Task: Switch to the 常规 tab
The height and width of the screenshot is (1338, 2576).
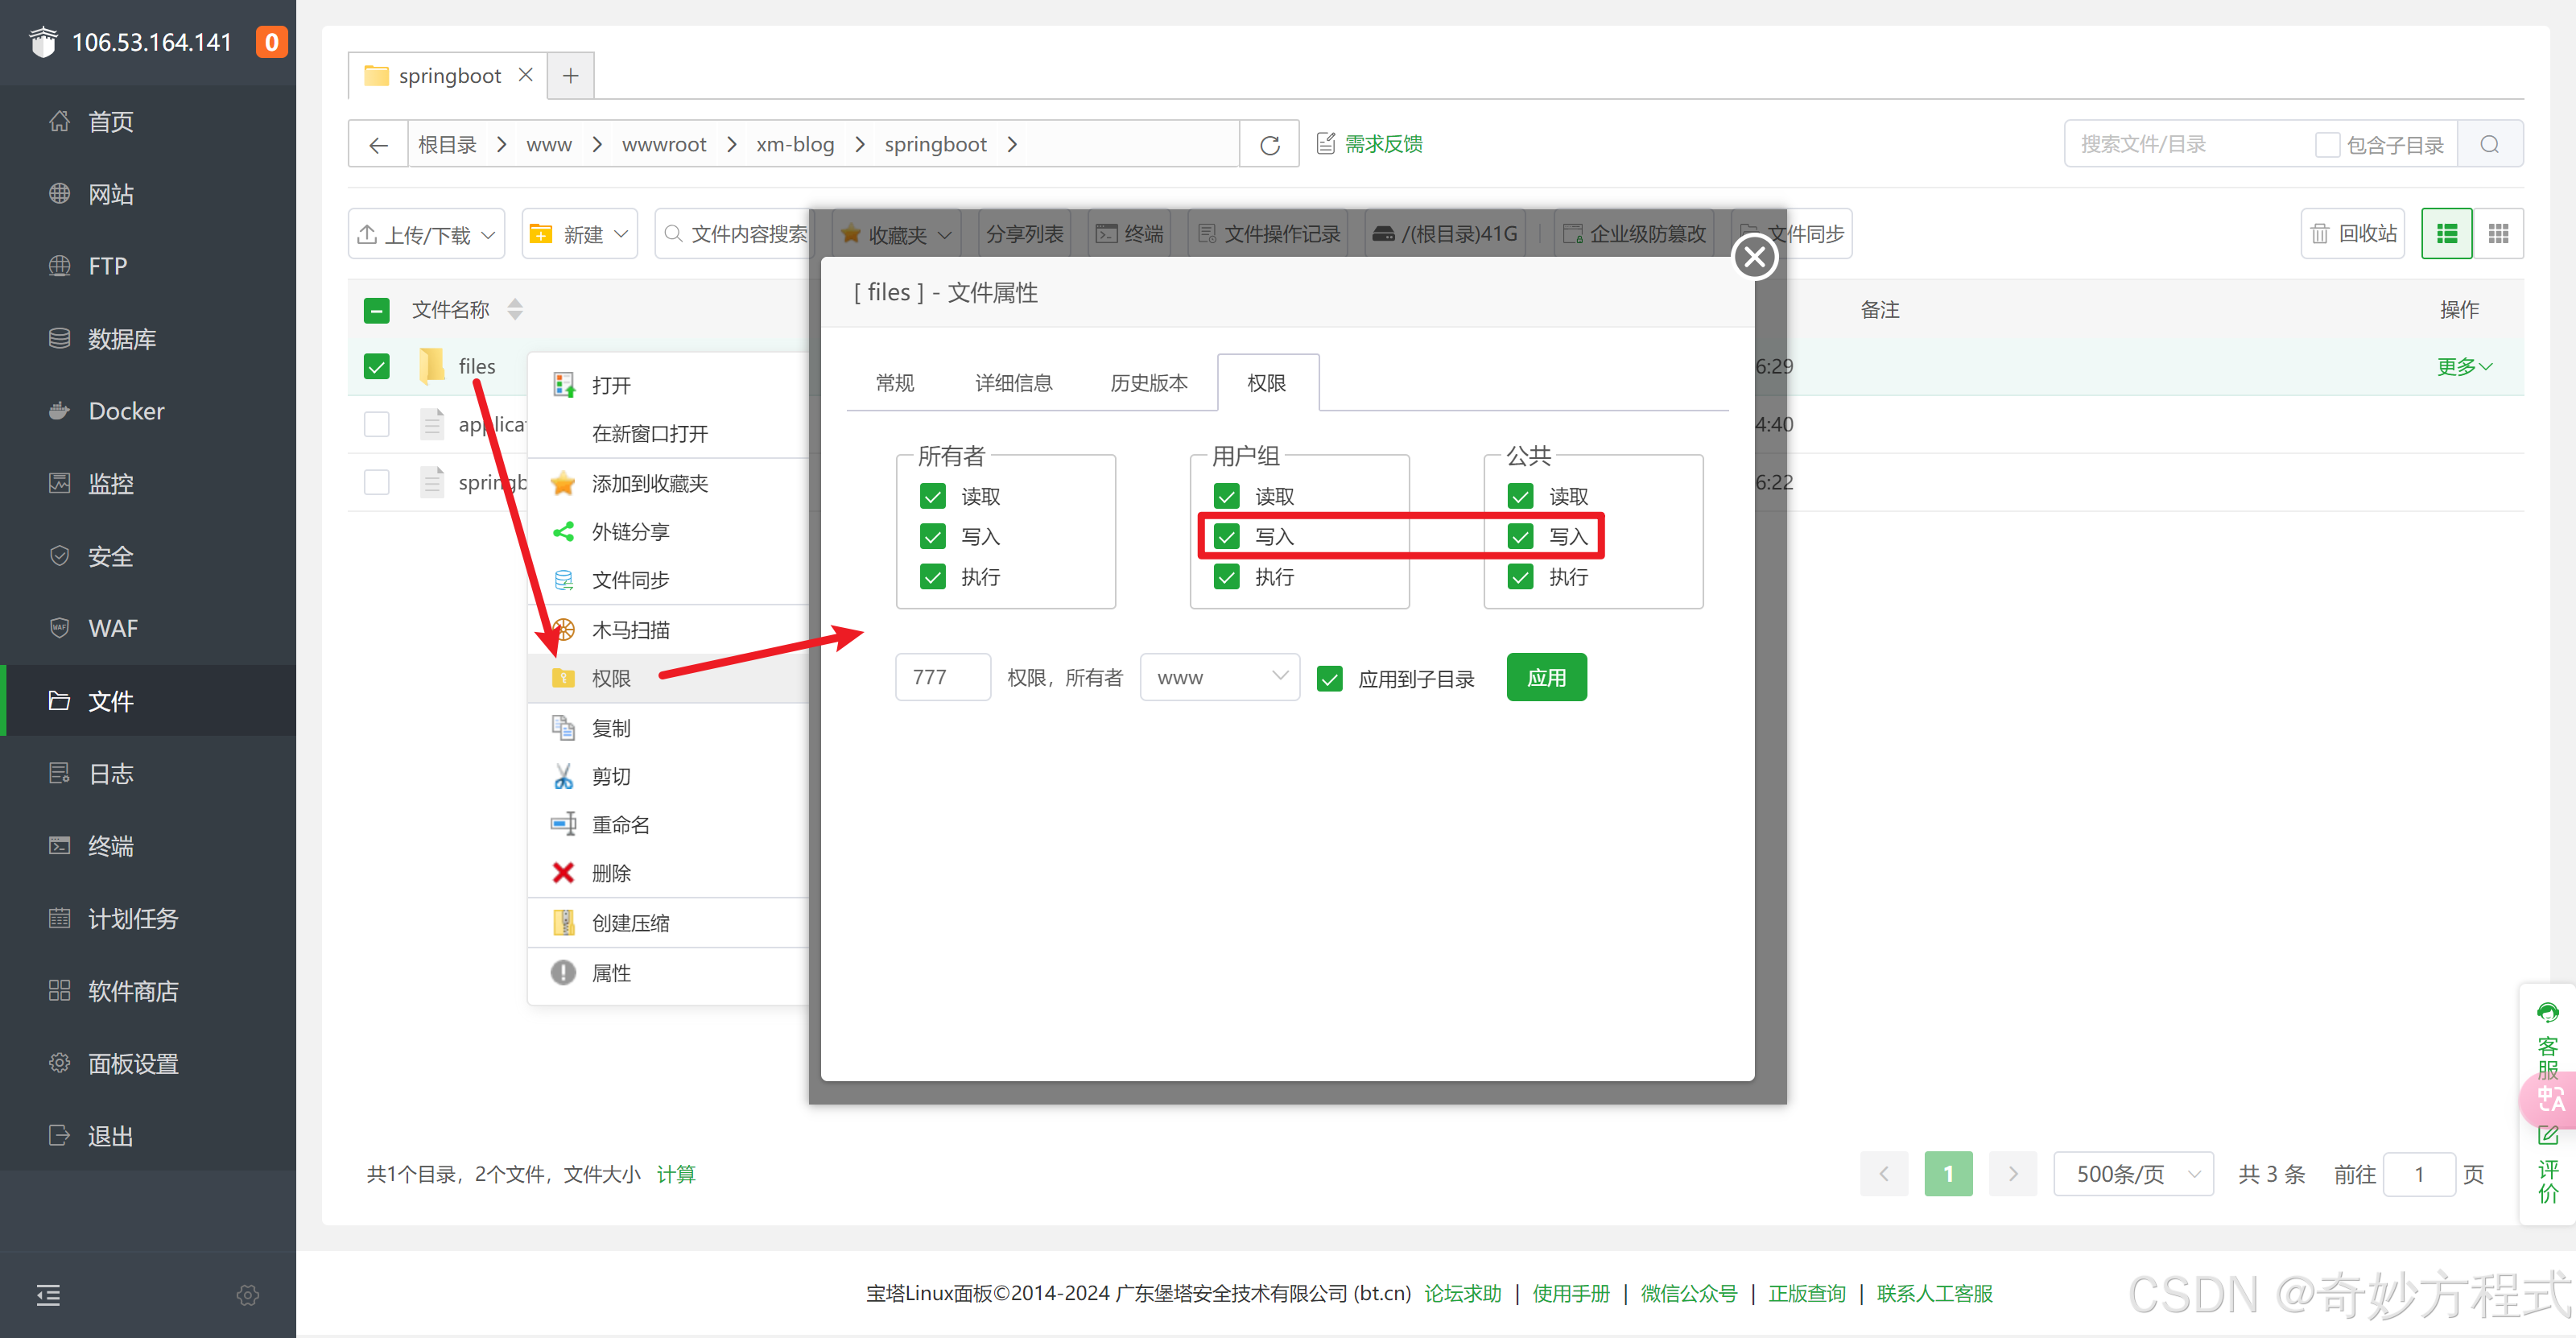Action: tap(895, 383)
